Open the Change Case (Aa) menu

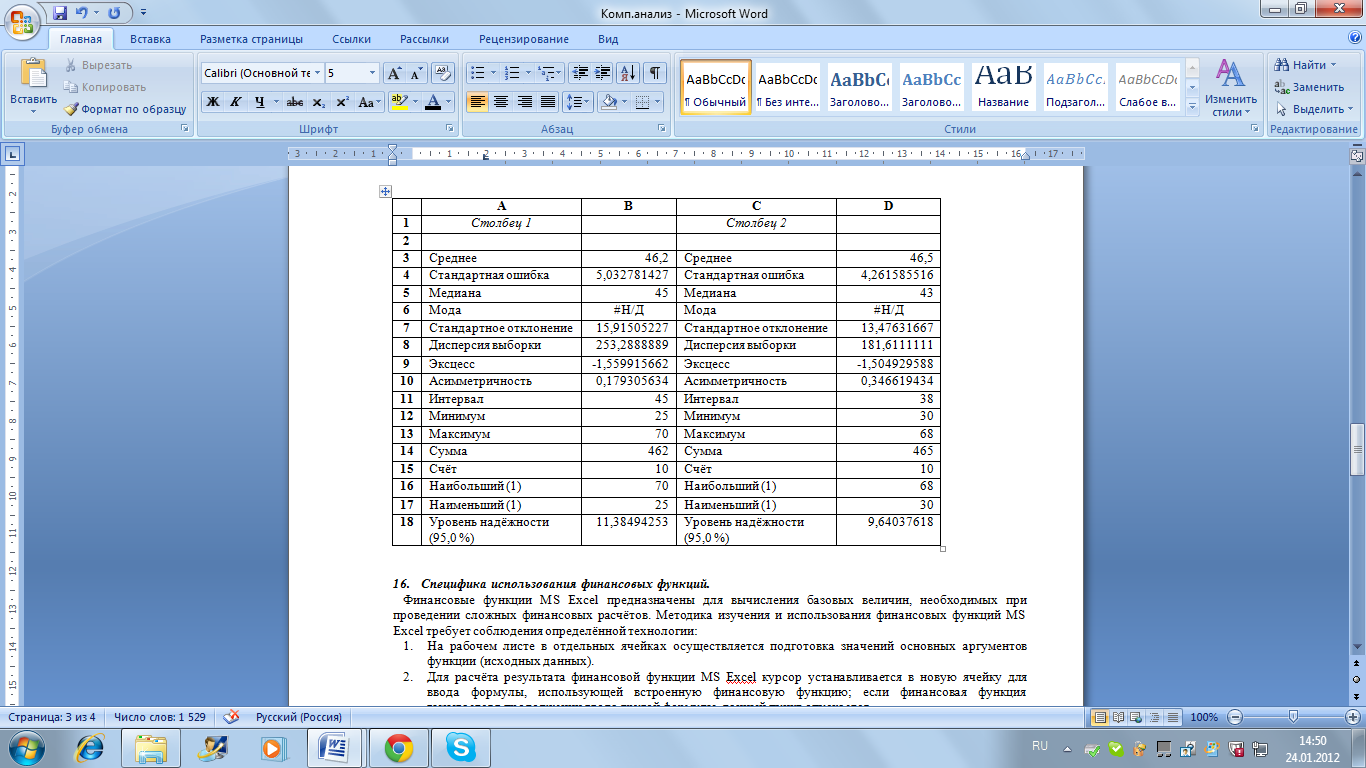(369, 102)
